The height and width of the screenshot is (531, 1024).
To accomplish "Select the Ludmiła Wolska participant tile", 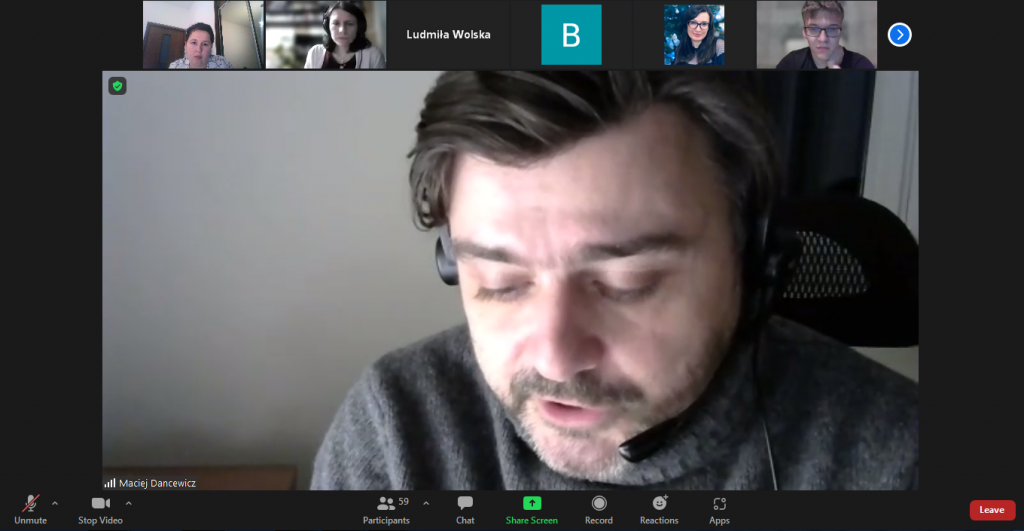I will (x=448, y=35).
